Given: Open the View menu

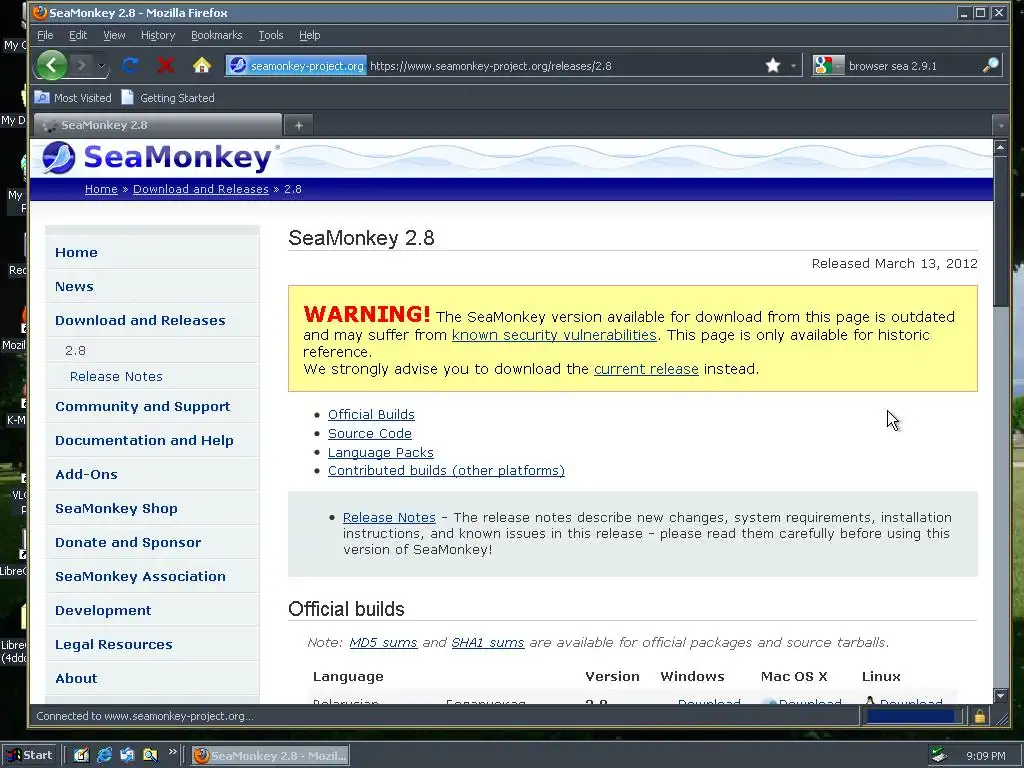Looking at the screenshot, I should point(114,35).
